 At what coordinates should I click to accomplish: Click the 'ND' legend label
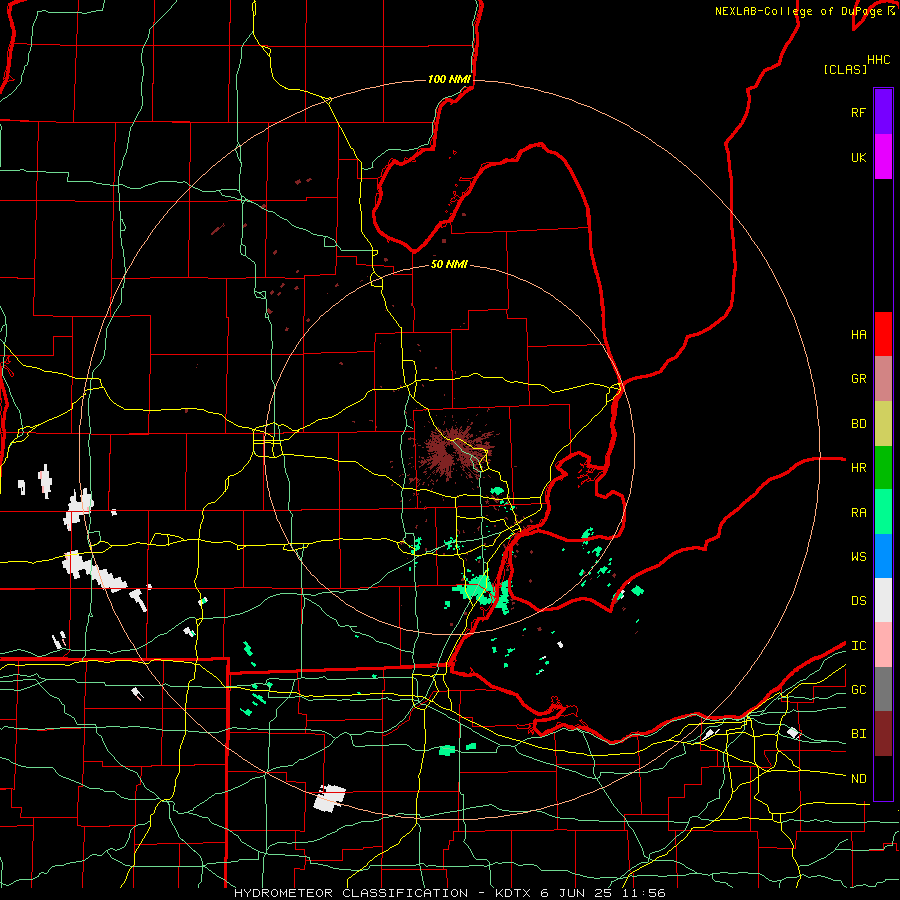tap(858, 778)
